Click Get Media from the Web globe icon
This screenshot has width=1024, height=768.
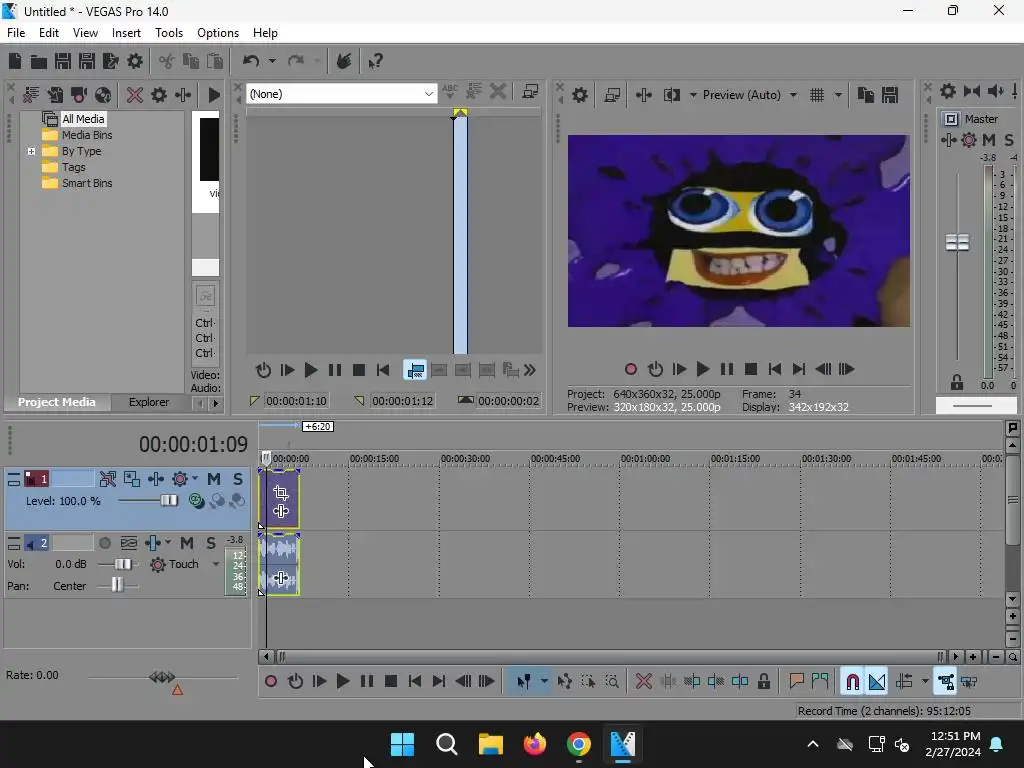[103, 95]
